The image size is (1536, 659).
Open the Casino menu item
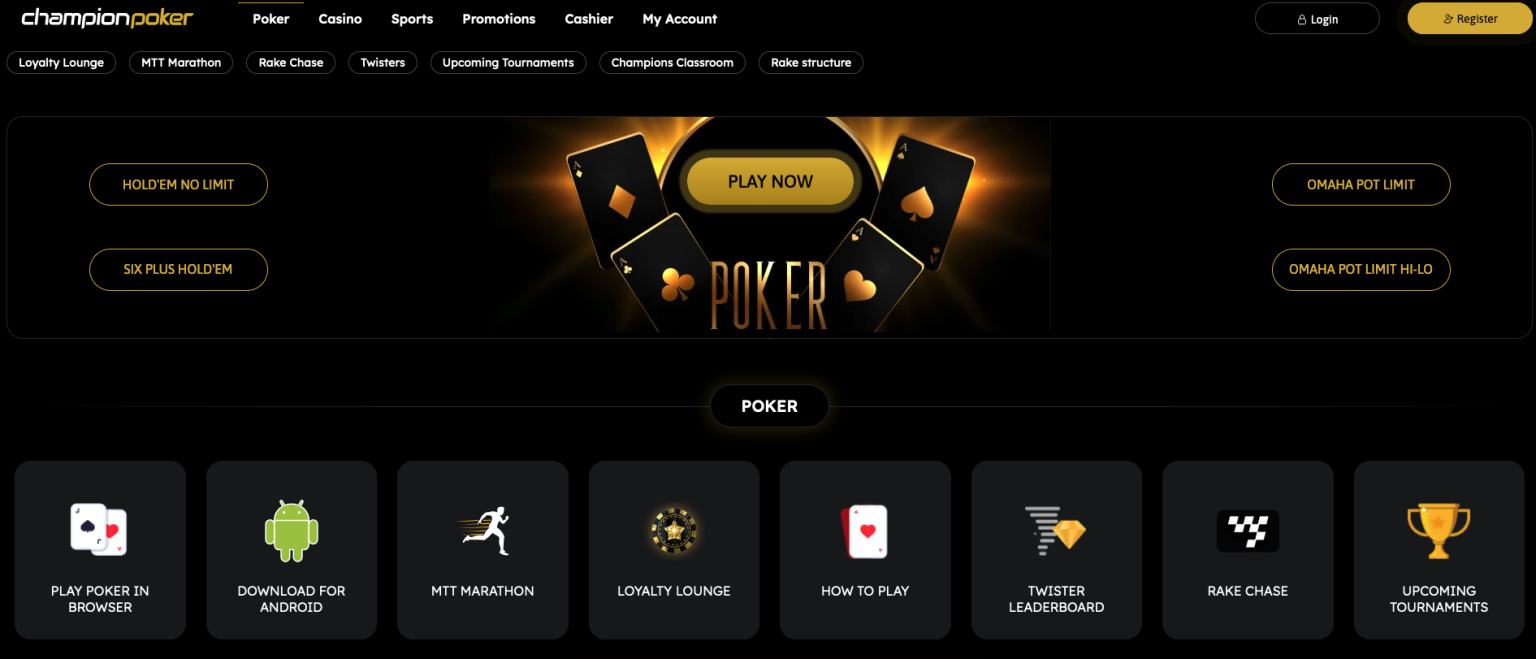[340, 19]
